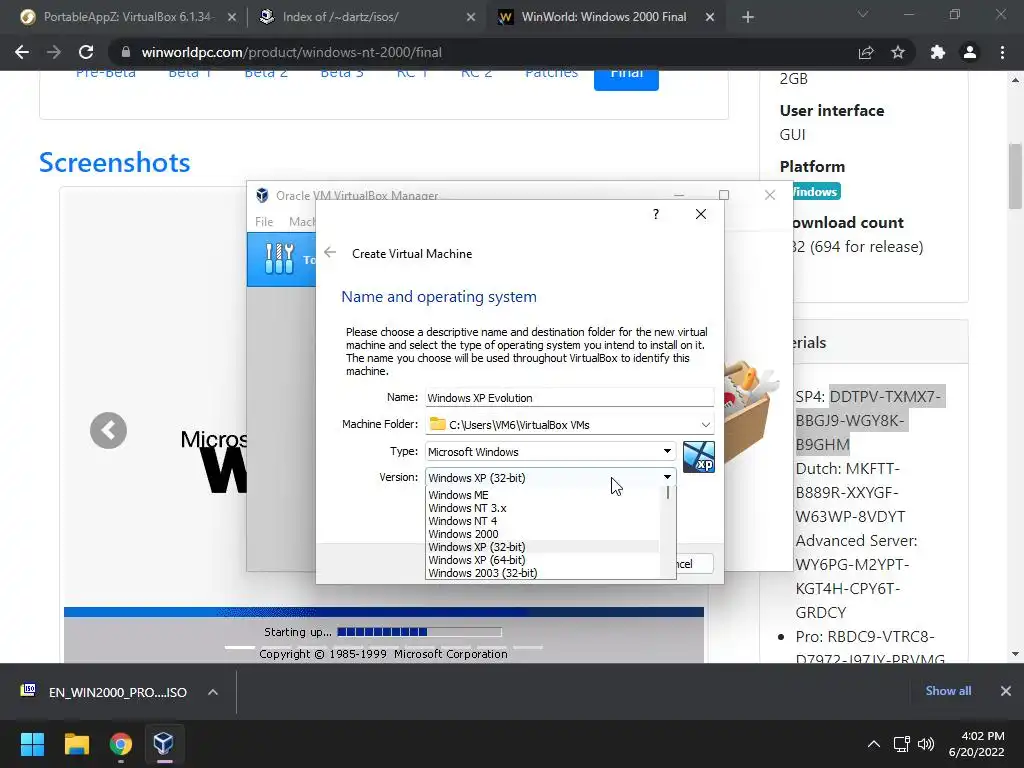Open downloaded EN_WIN2000_PRO ISO file

[104, 692]
